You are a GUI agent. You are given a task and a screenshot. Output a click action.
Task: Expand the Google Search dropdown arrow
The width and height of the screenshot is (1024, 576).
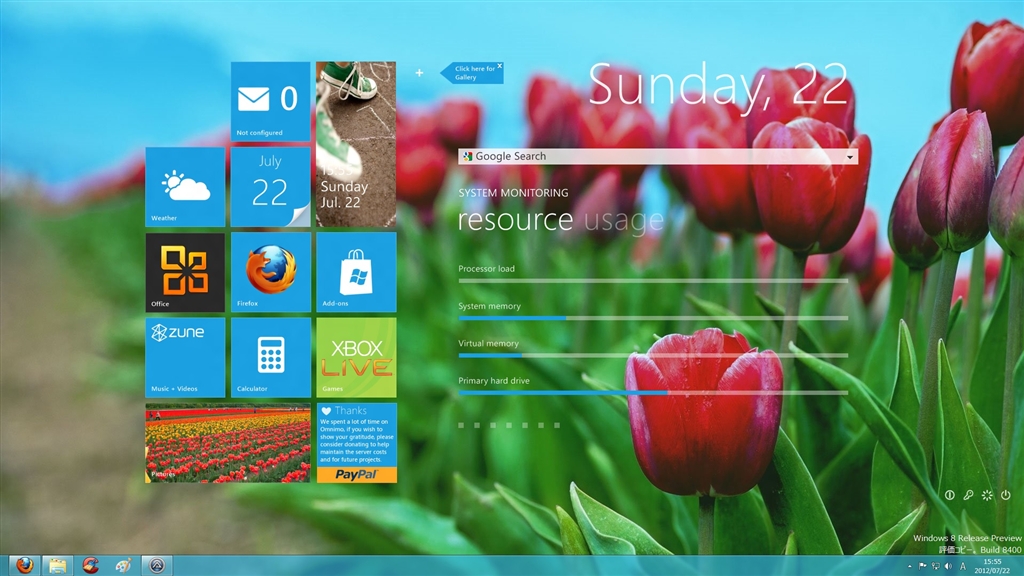pos(850,157)
